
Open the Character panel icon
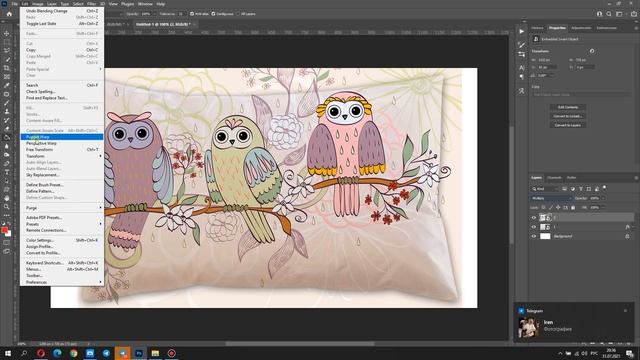[522, 67]
